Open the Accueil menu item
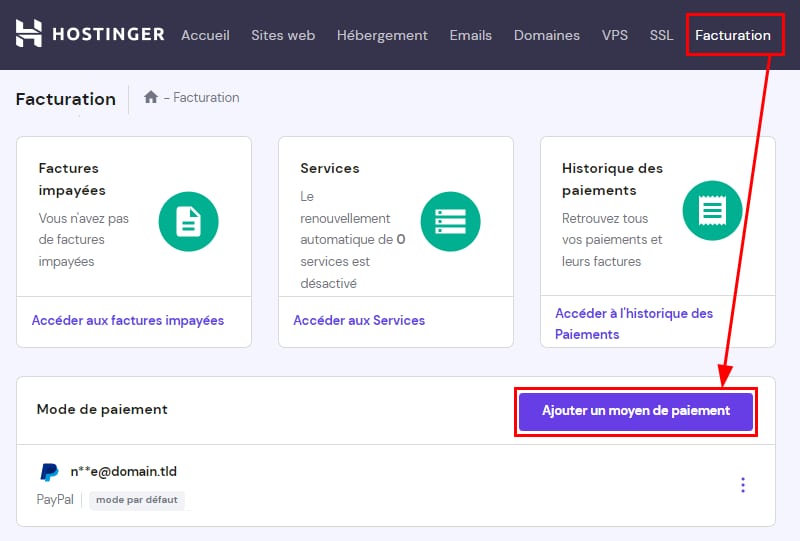Image resolution: width=800 pixels, height=541 pixels. click(205, 35)
